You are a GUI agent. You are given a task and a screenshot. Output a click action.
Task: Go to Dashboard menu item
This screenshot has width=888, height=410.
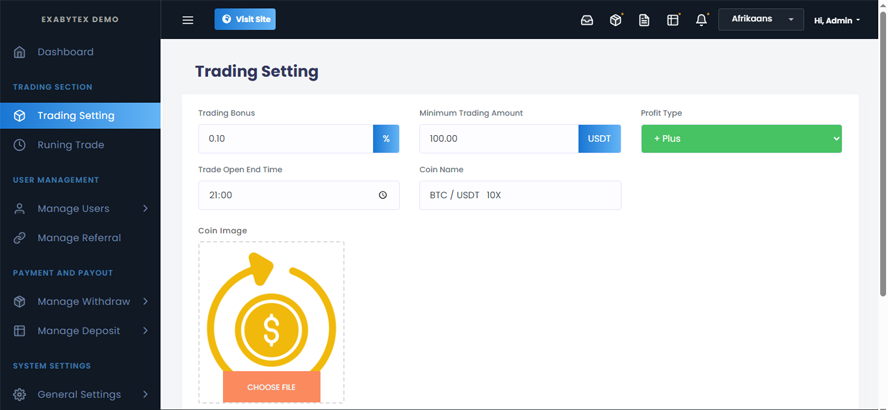tap(80, 52)
